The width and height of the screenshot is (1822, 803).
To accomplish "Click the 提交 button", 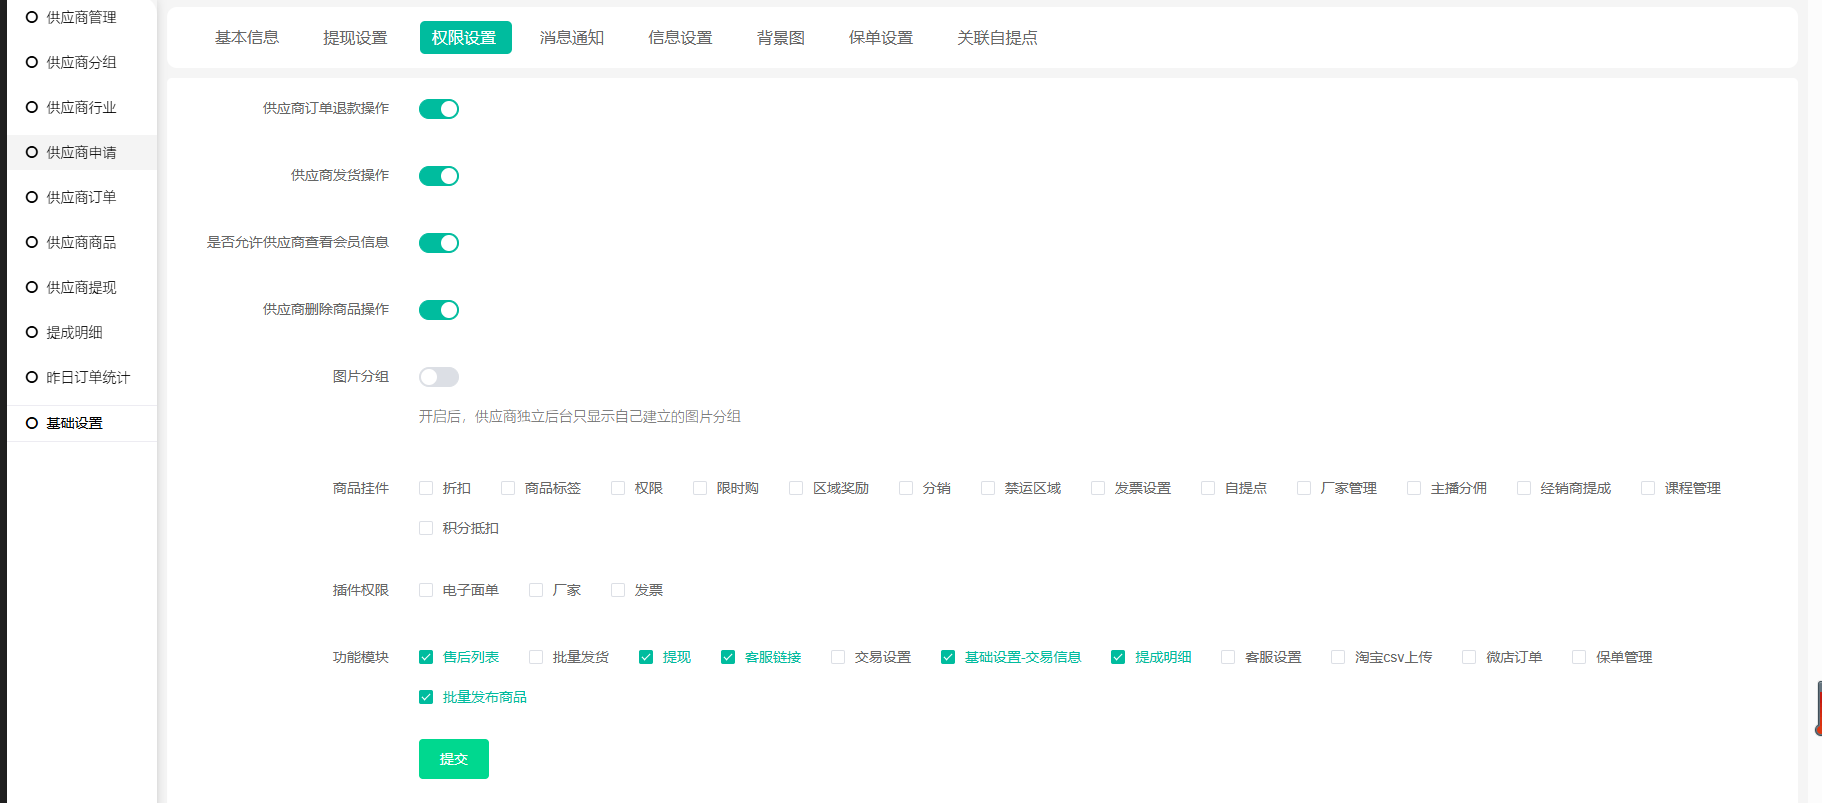I will [453, 759].
